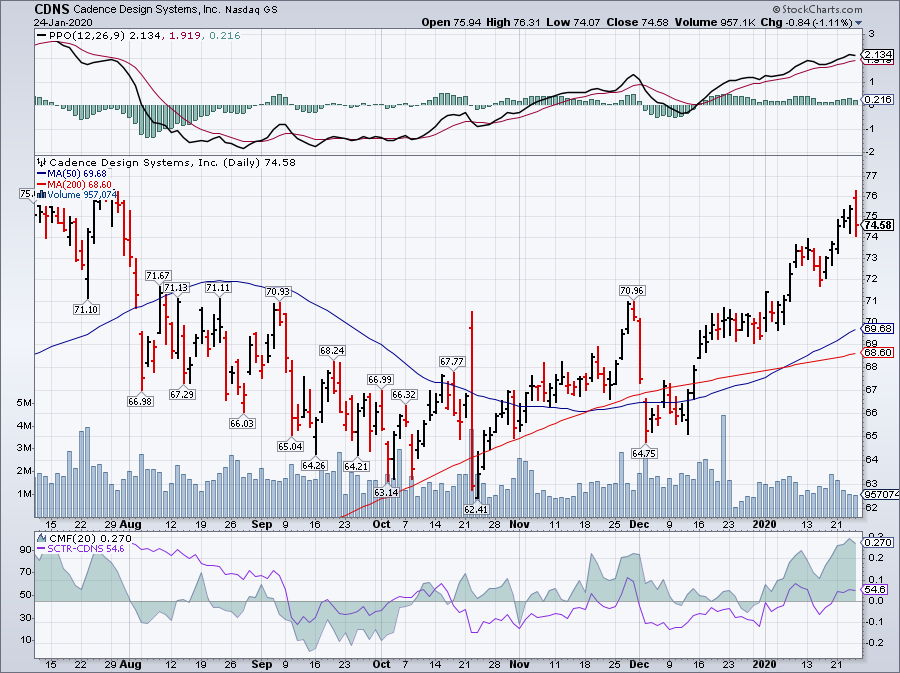
Task: Click the 'Nasdaq GS' exchange label
Action: click(x=251, y=10)
